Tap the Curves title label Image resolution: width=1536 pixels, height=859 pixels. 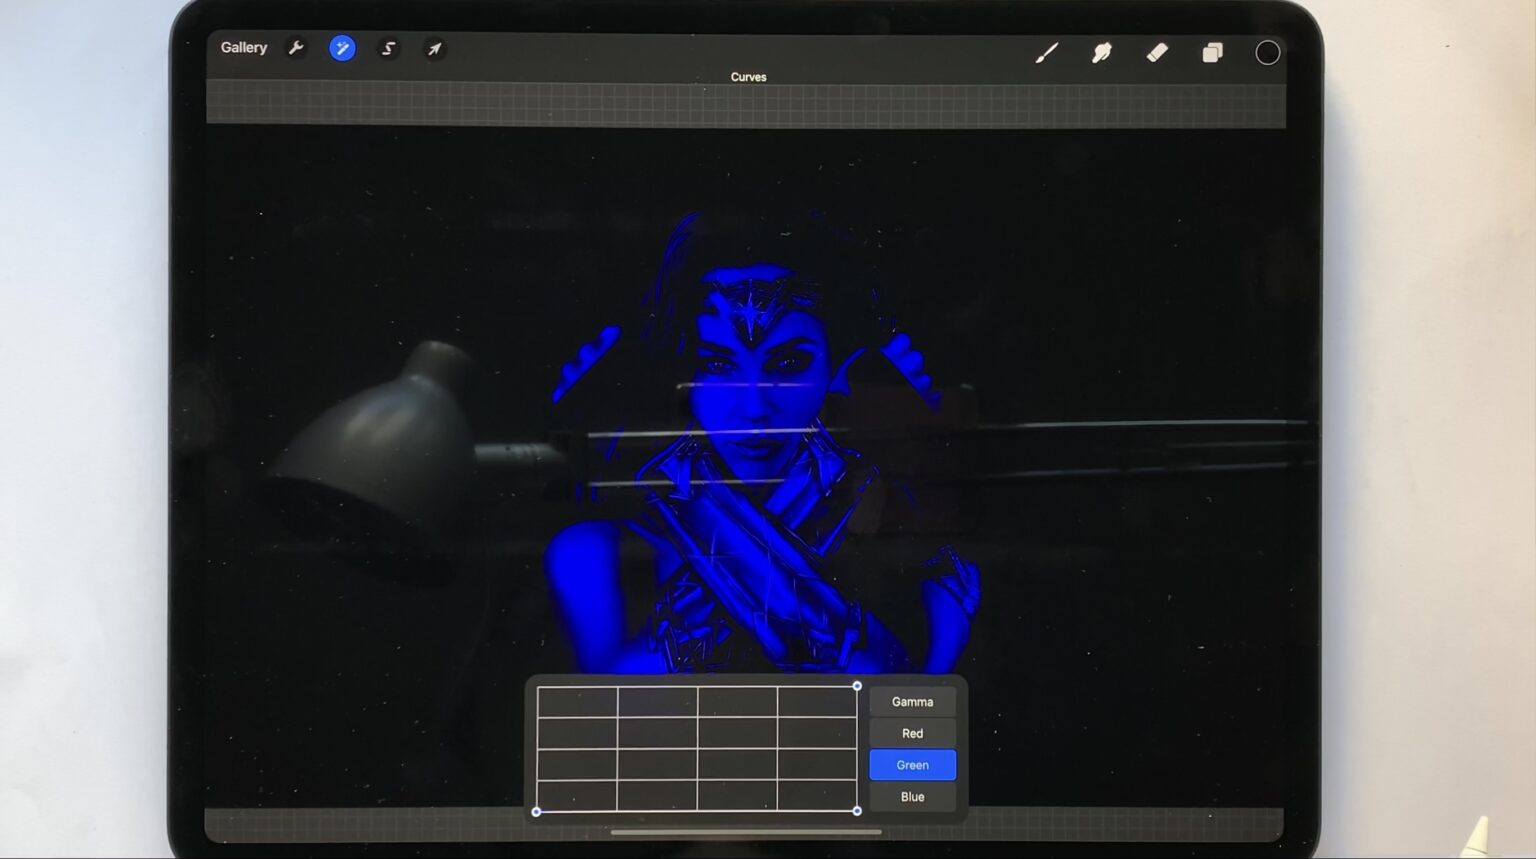(748, 77)
